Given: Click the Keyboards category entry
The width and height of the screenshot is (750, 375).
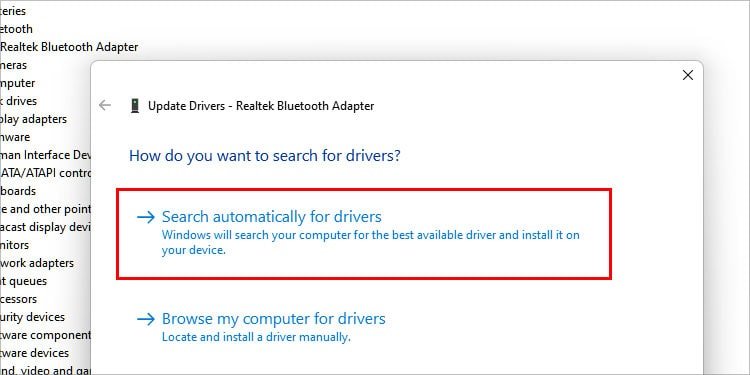Looking at the screenshot, I should 18,191.
